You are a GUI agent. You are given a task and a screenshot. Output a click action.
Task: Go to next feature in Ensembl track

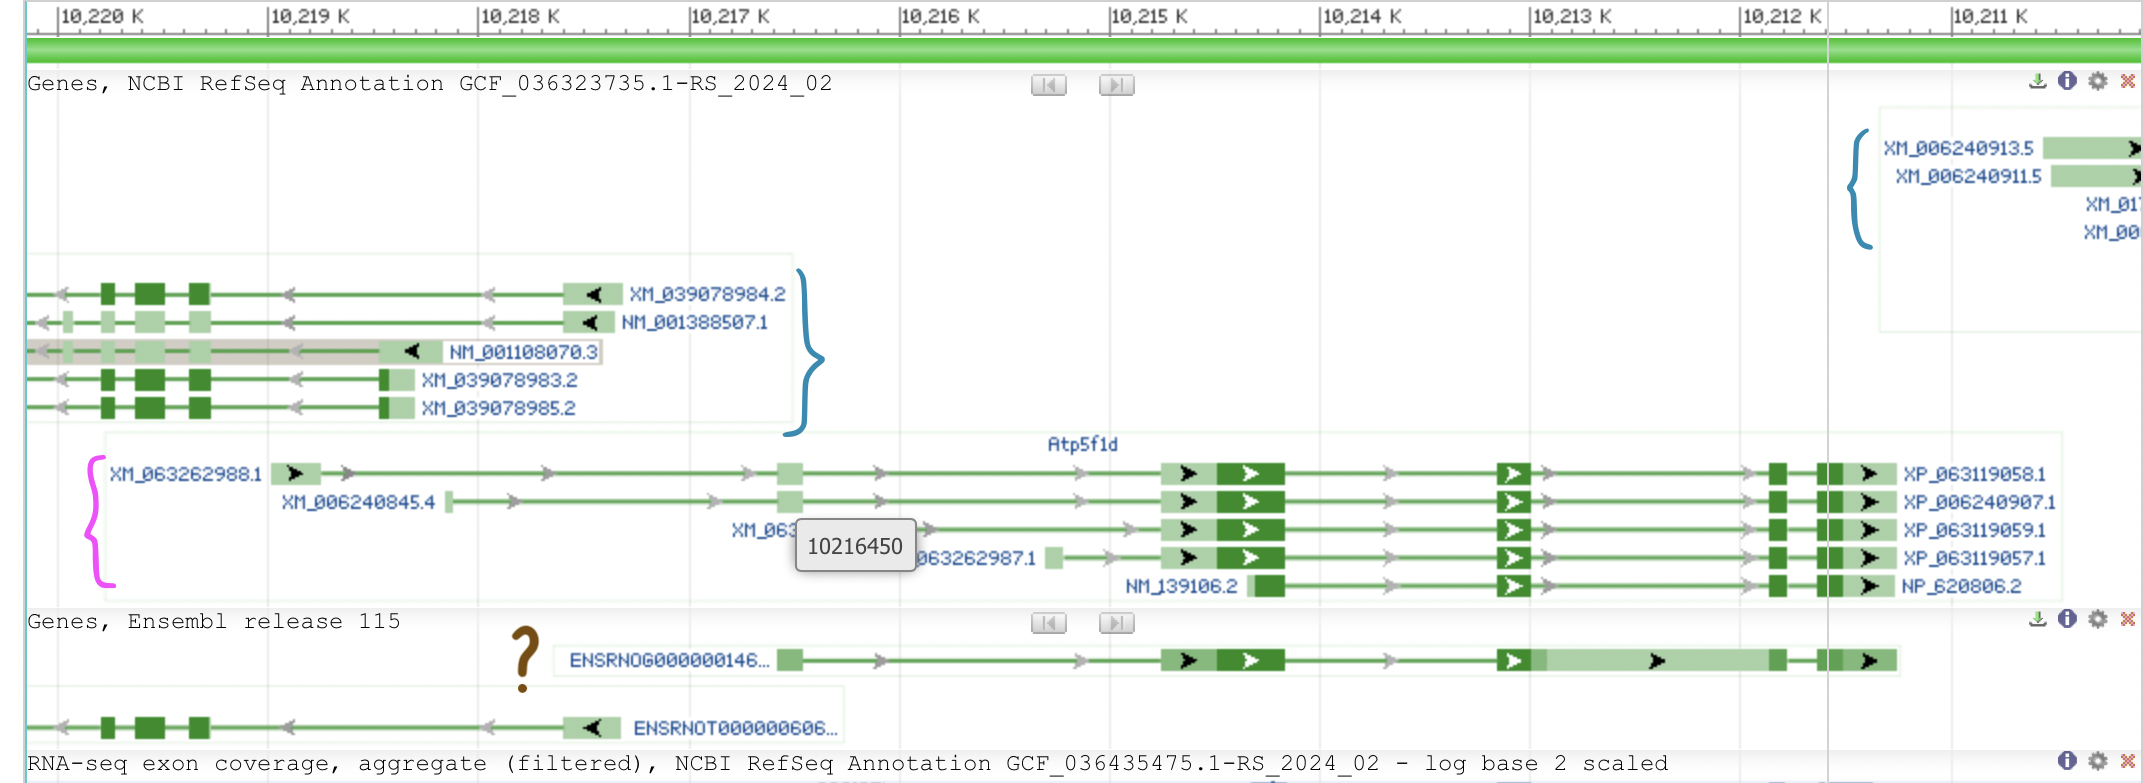coord(1116,623)
